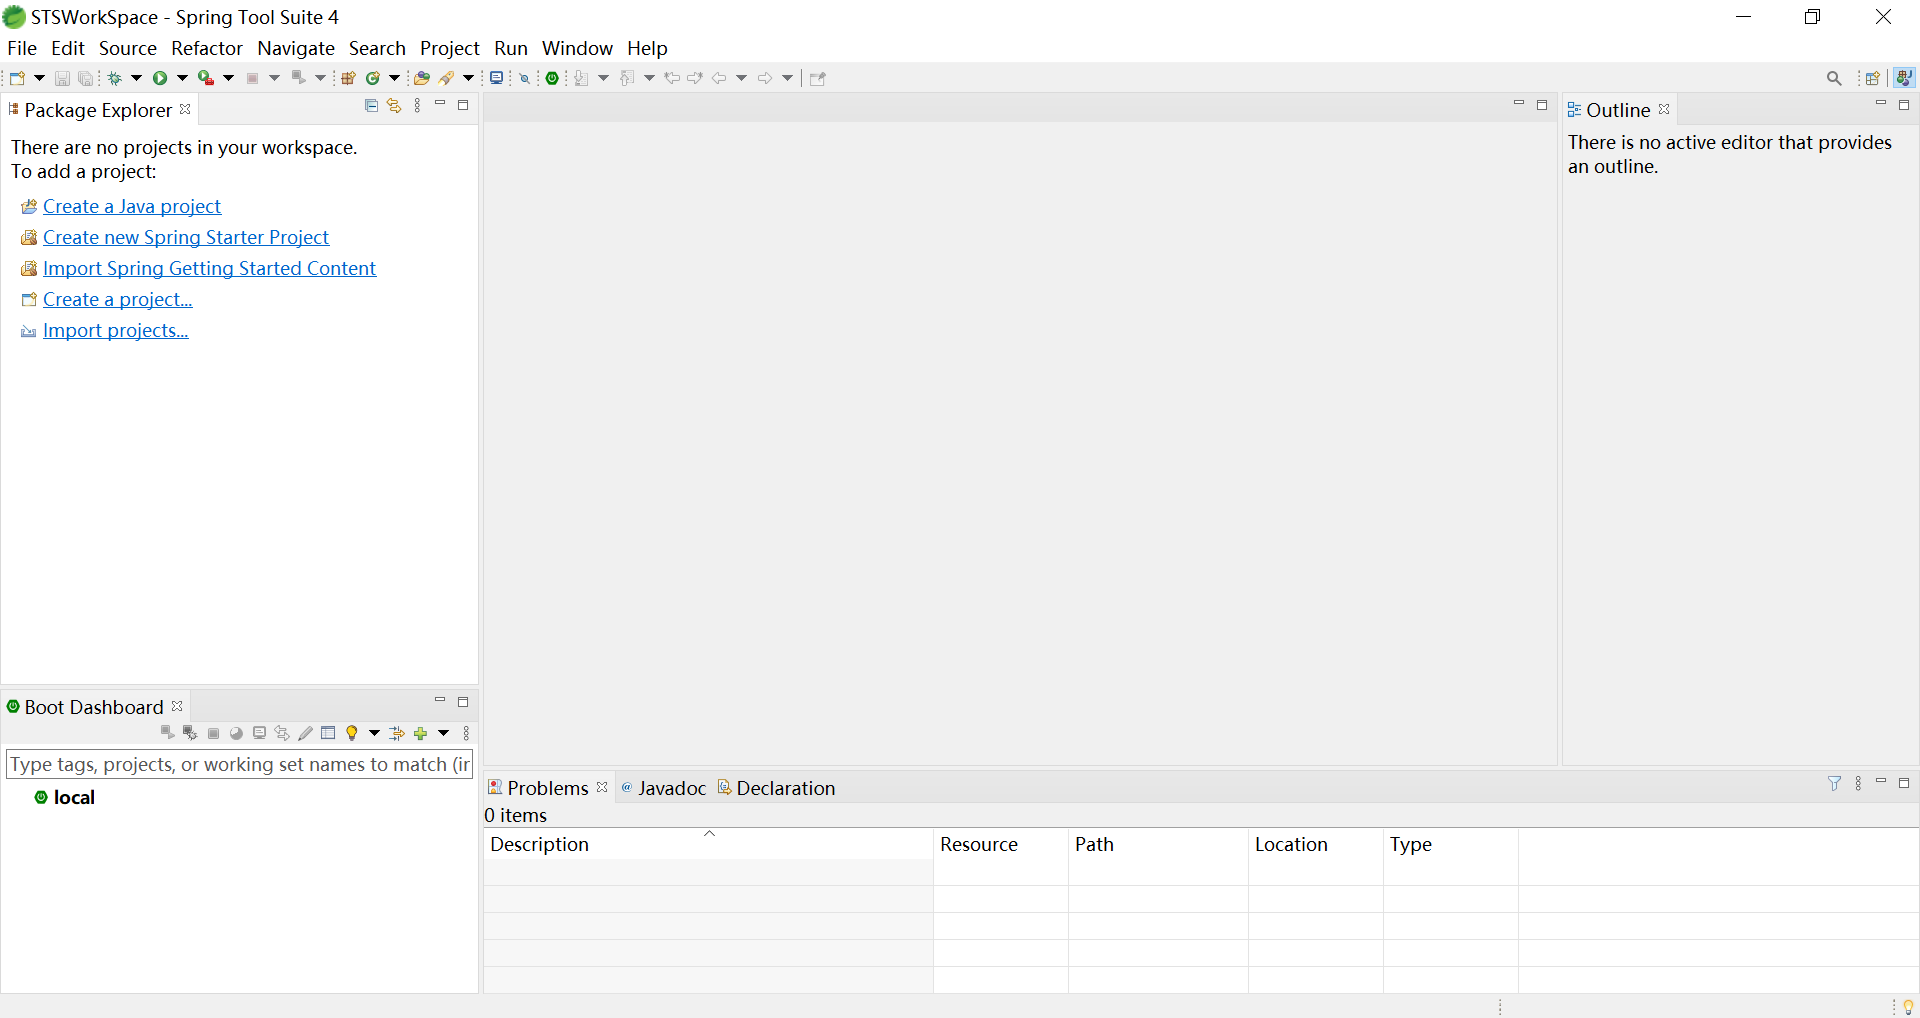Toggle Link with Editor in Package Explorer
Screen dimensions: 1920x1018
[394, 106]
